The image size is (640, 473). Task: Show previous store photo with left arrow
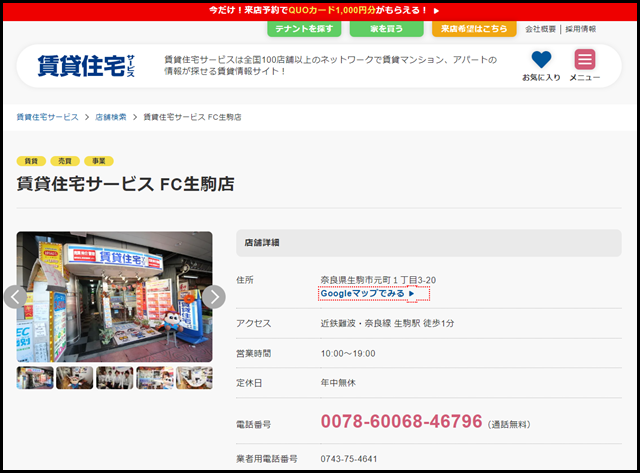click(16, 297)
